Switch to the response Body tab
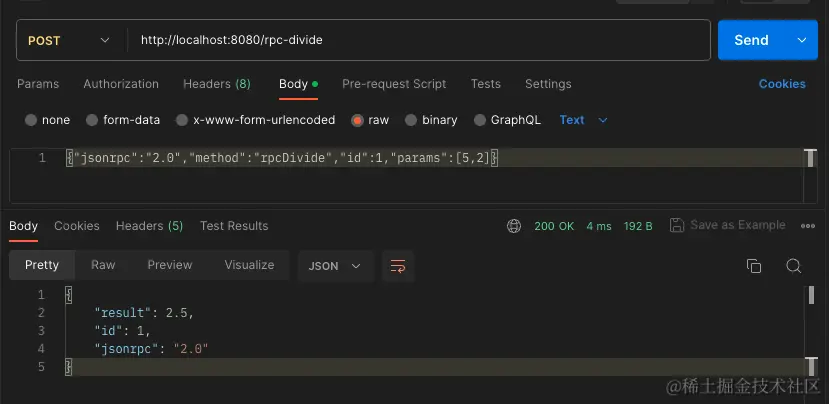The width and height of the screenshot is (829, 404). coord(23,226)
